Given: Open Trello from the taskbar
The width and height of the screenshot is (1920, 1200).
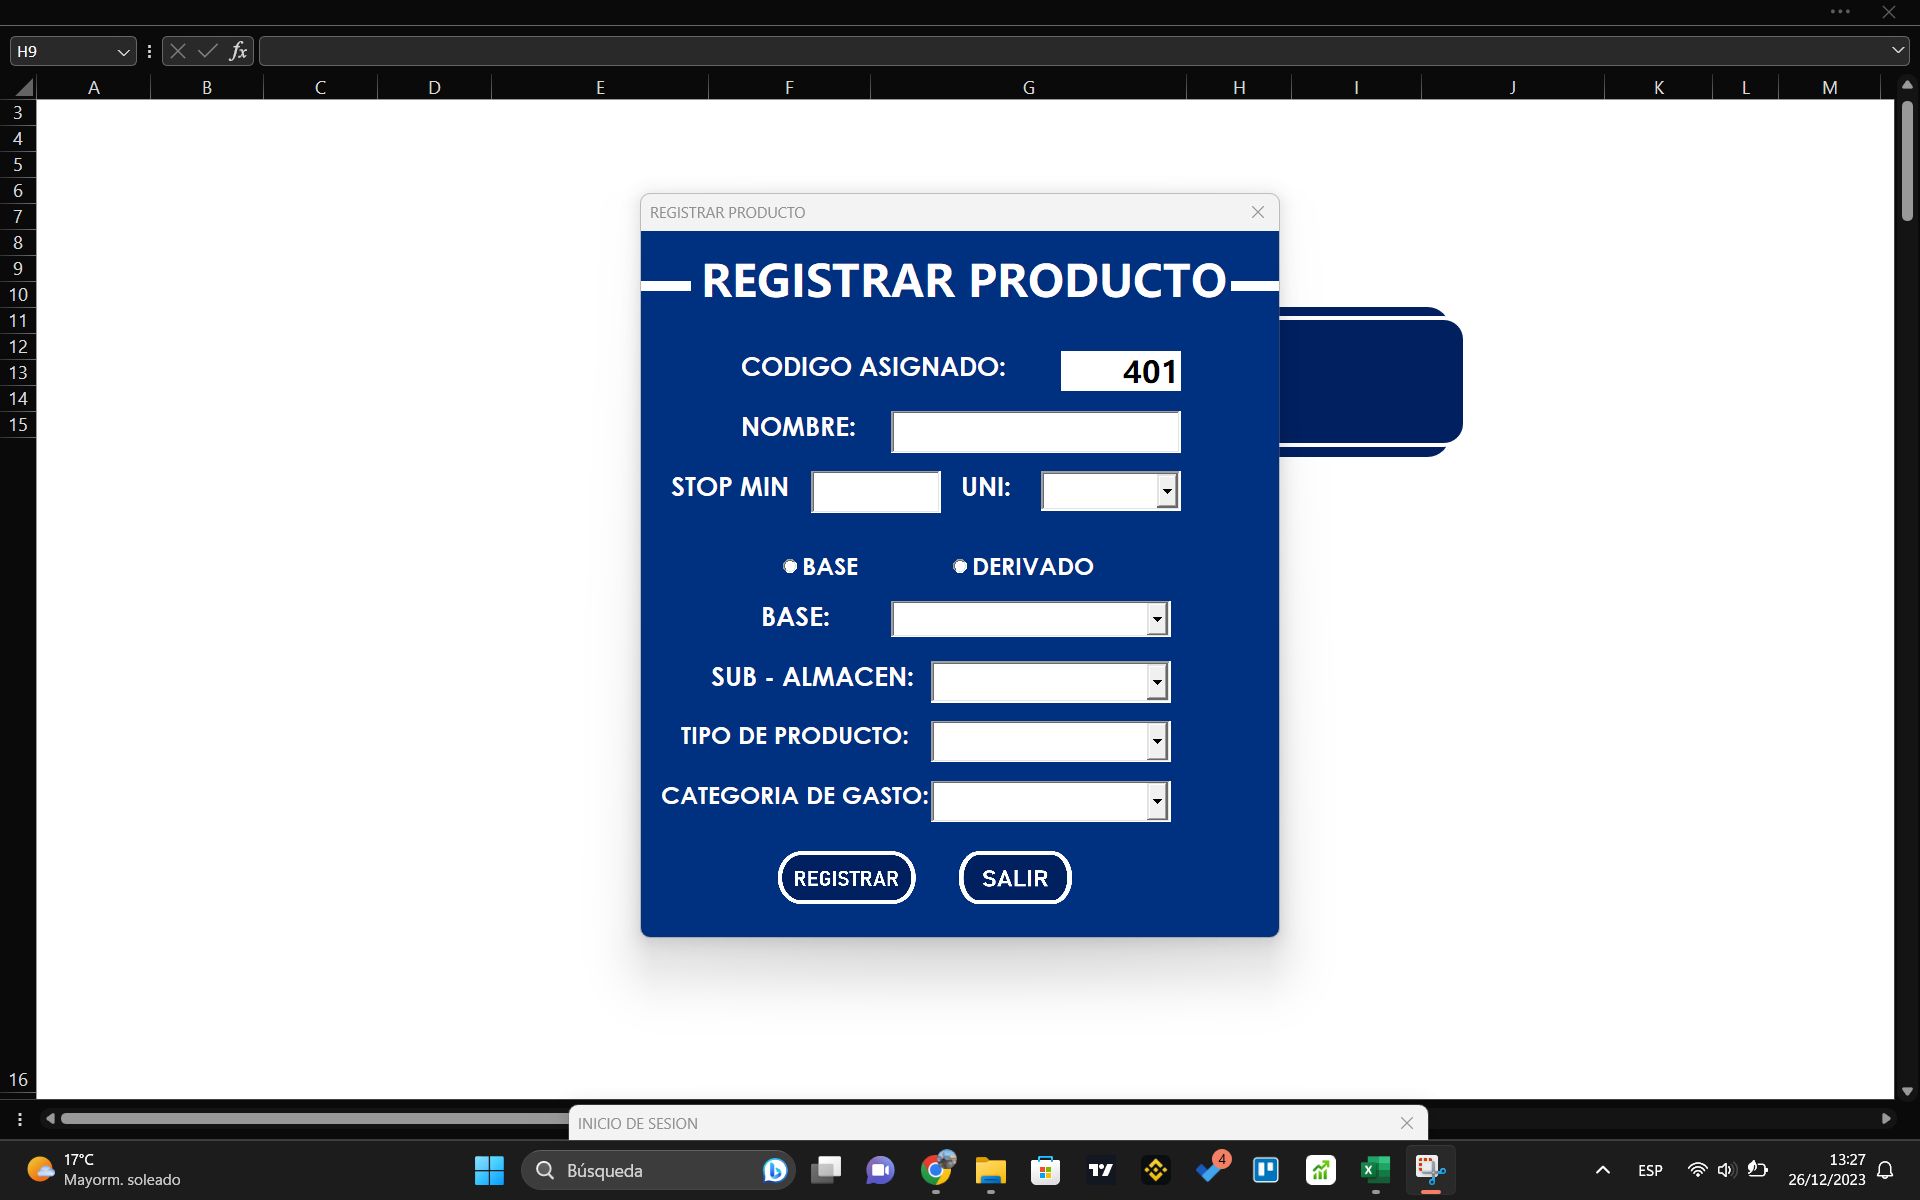Looking at the screenshot, I should pos(1266,1169).
